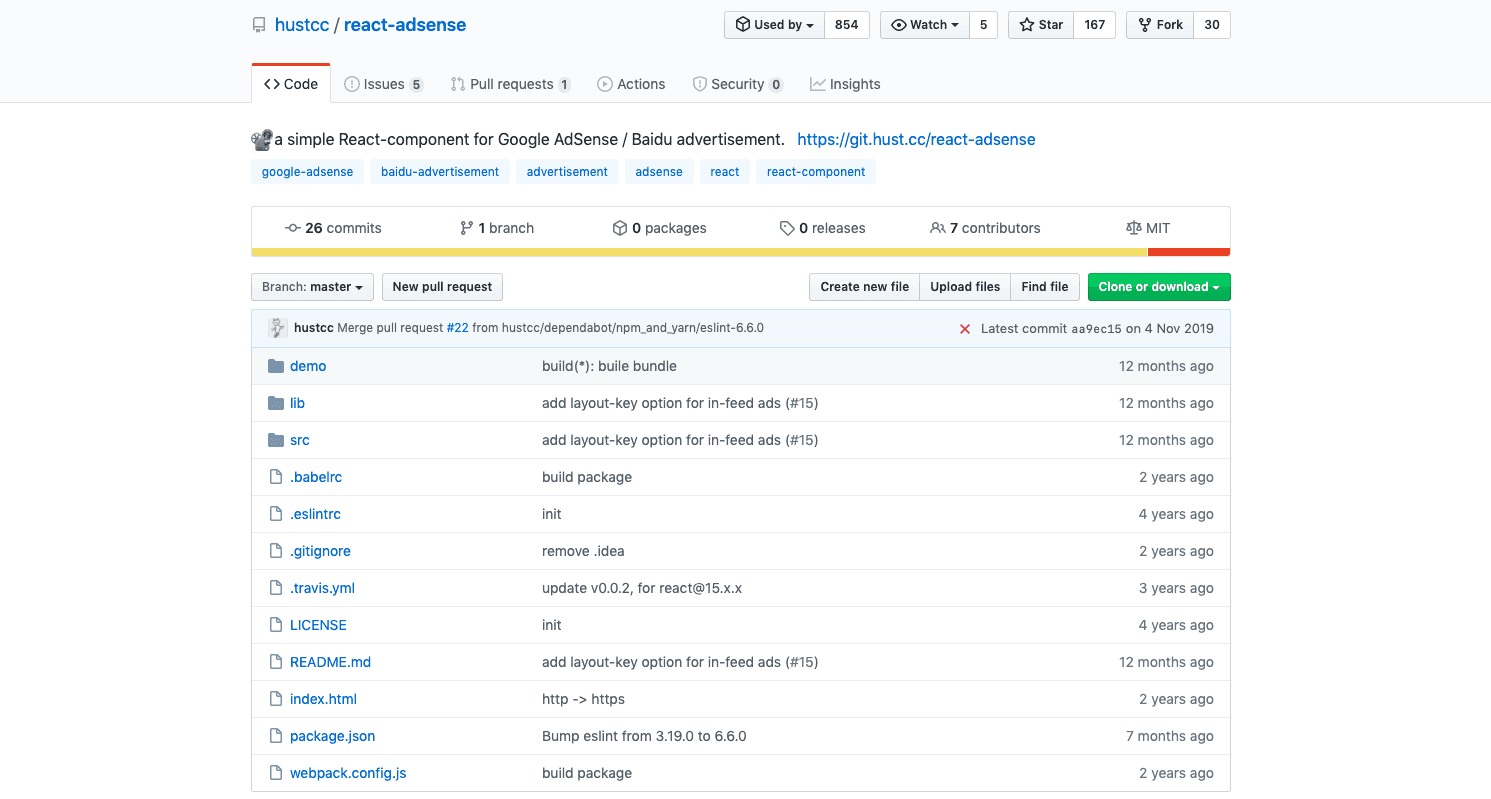Select the react-component topic tag
This screenshot has width=1491, height=799.
tap(816, 172)
